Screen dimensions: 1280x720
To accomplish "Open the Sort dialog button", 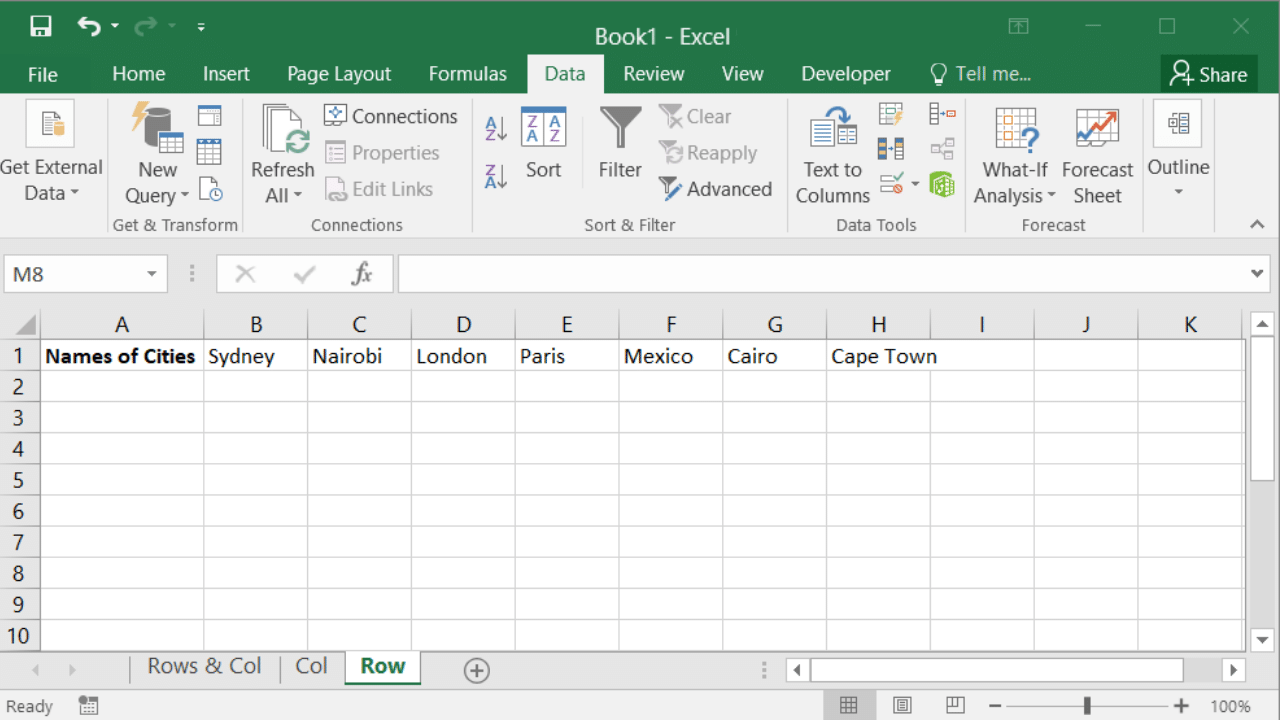I will pos(543,144).
